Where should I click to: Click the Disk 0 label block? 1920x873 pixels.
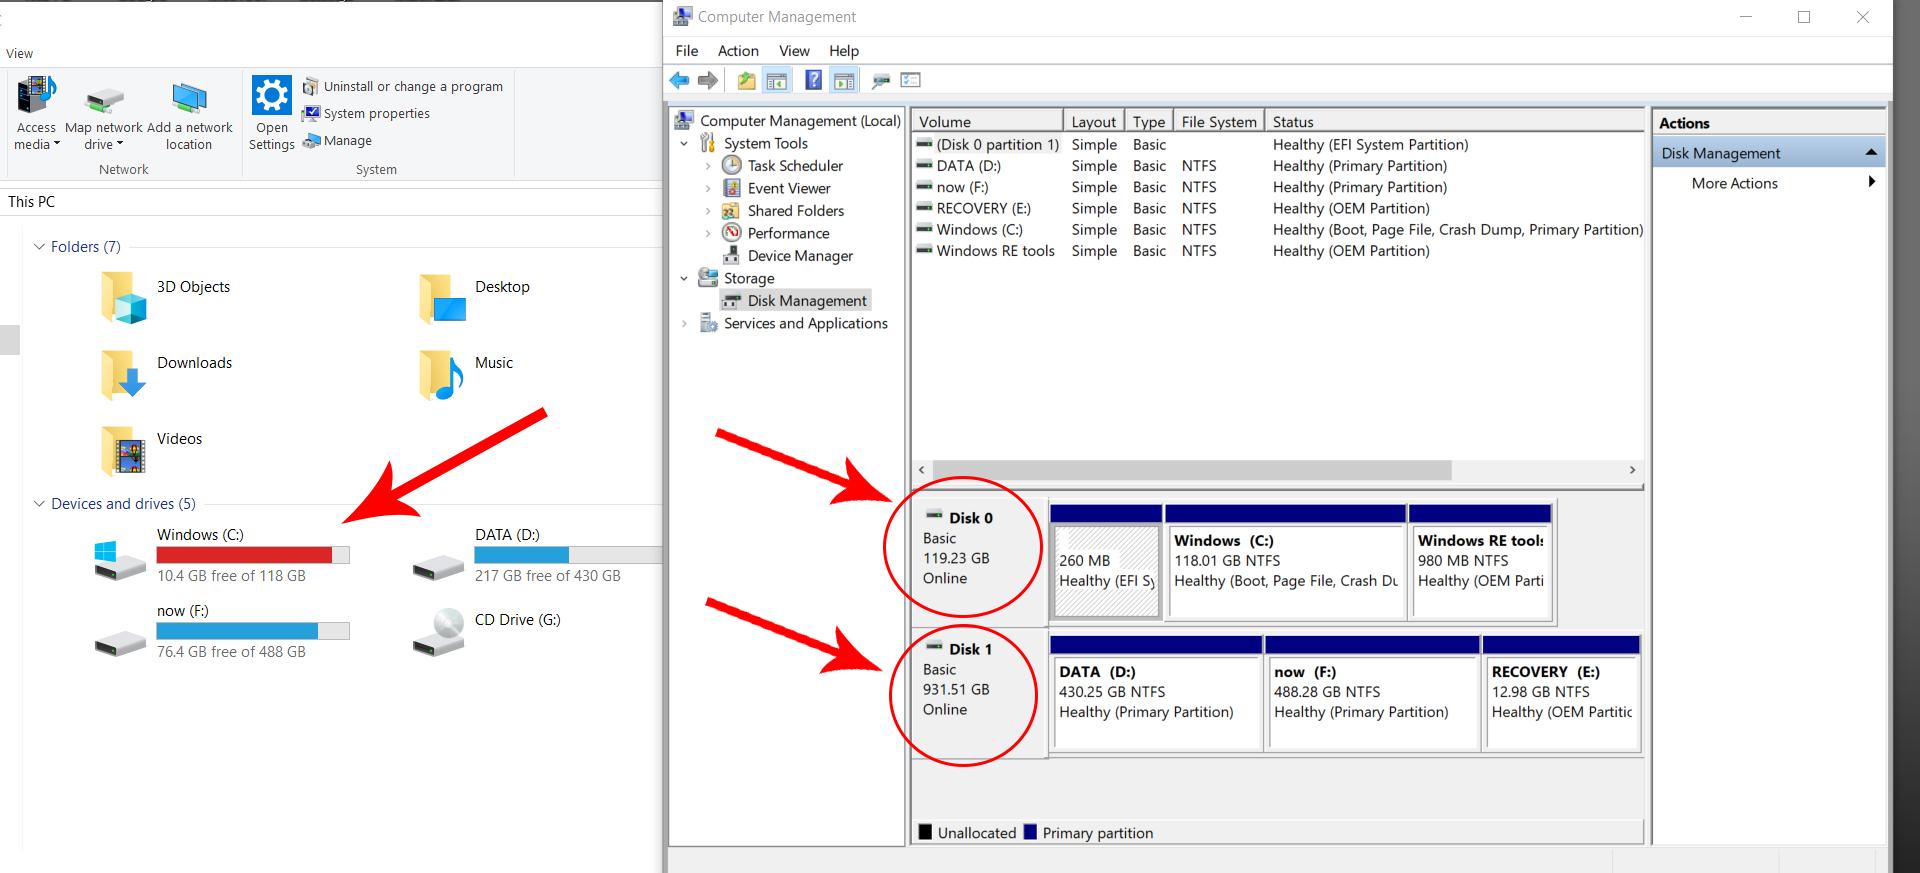(x=979, y=562)
